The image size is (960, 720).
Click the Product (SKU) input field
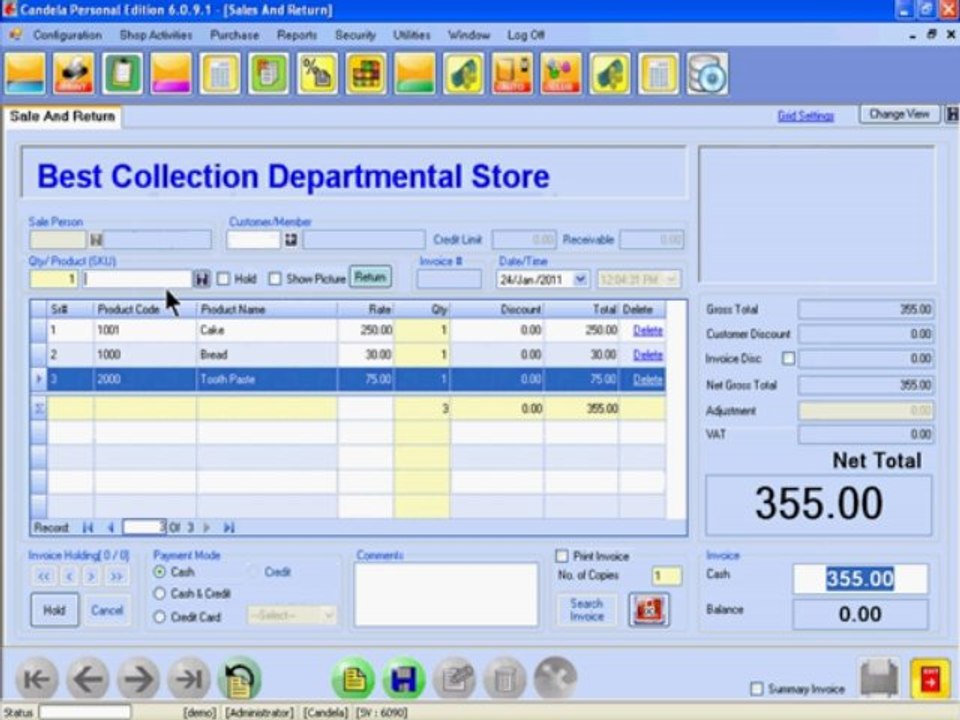click(137, 279)
